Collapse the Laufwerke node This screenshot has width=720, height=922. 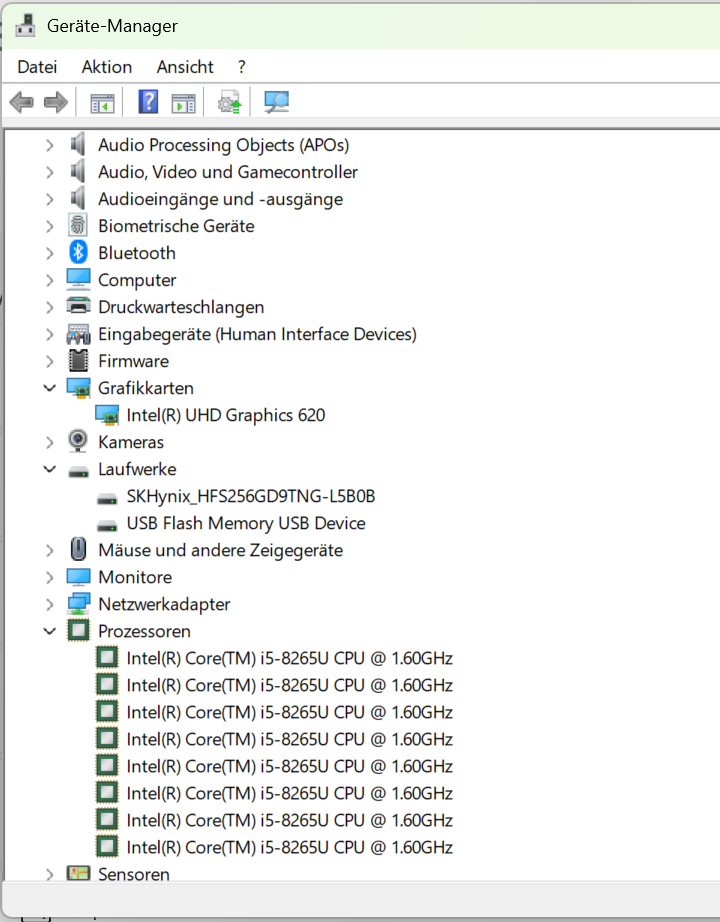point(50,469)
